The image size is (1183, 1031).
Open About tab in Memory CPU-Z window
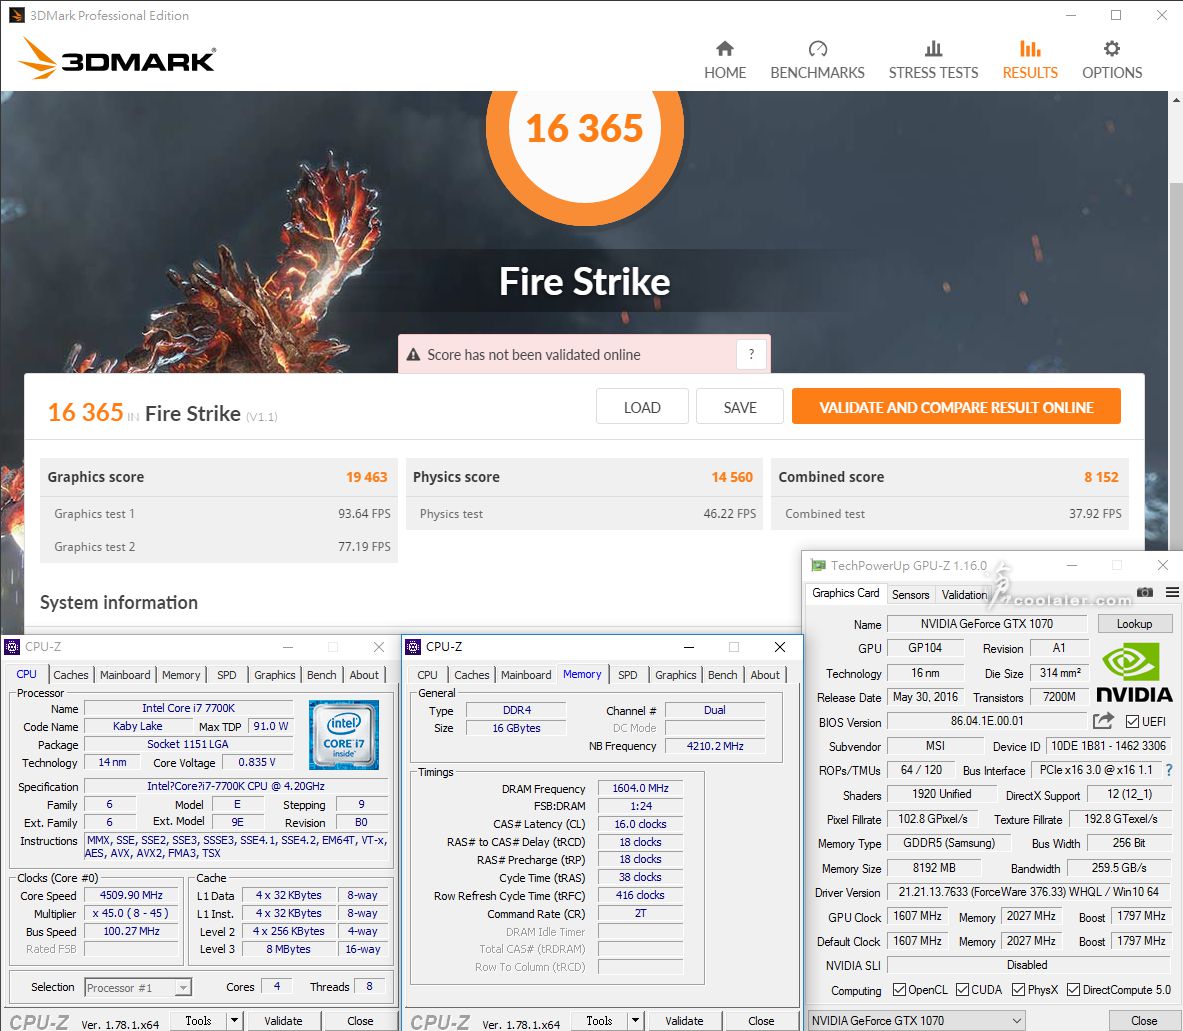point(765,675)
